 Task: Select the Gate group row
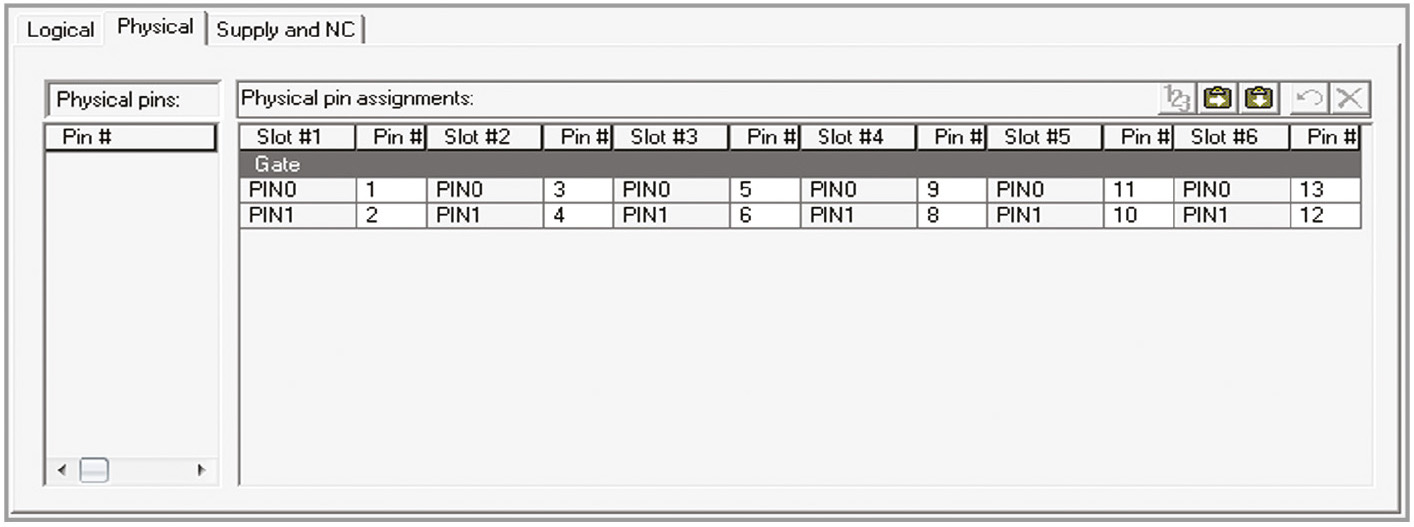pos(800,165)
